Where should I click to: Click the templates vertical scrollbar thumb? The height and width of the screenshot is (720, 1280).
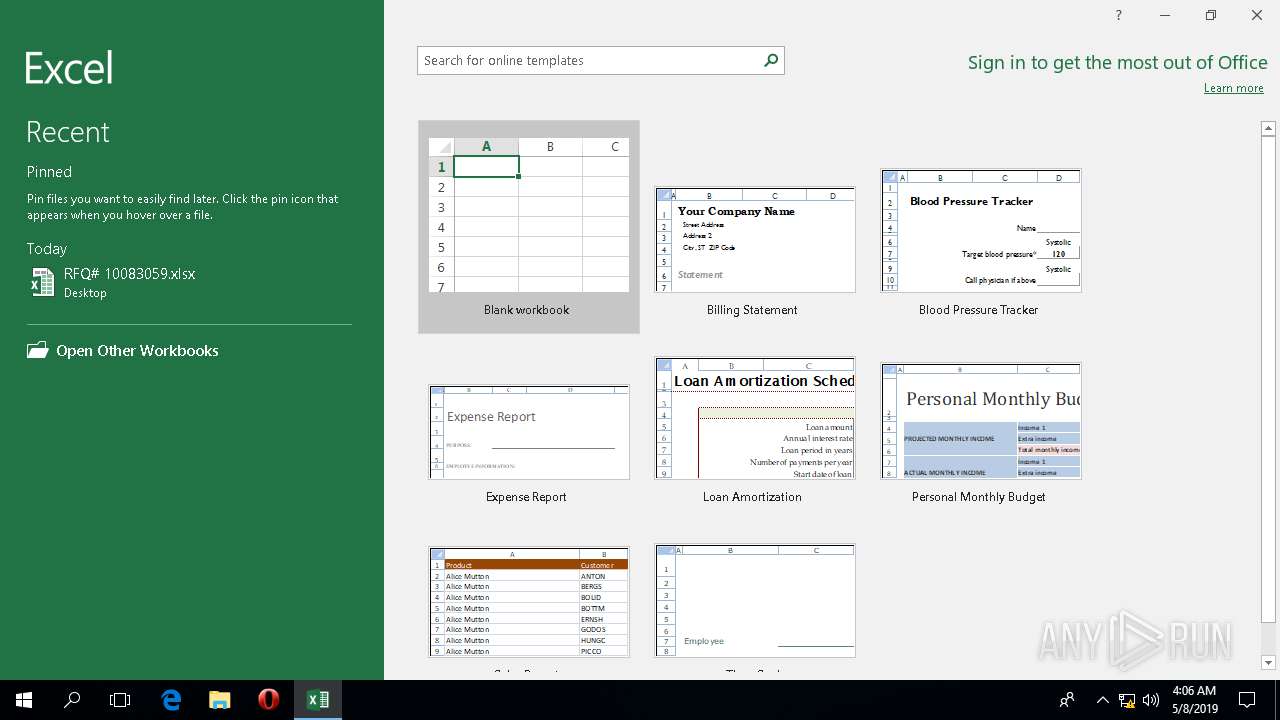pyautogui.click(x=1268, y=380)
